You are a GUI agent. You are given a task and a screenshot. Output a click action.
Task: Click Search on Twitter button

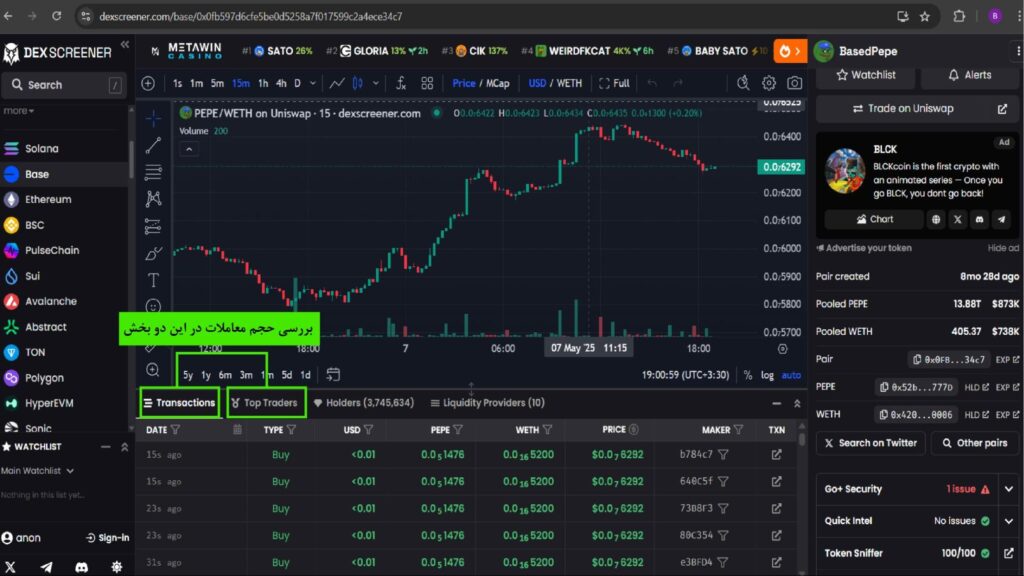(871, 443)
